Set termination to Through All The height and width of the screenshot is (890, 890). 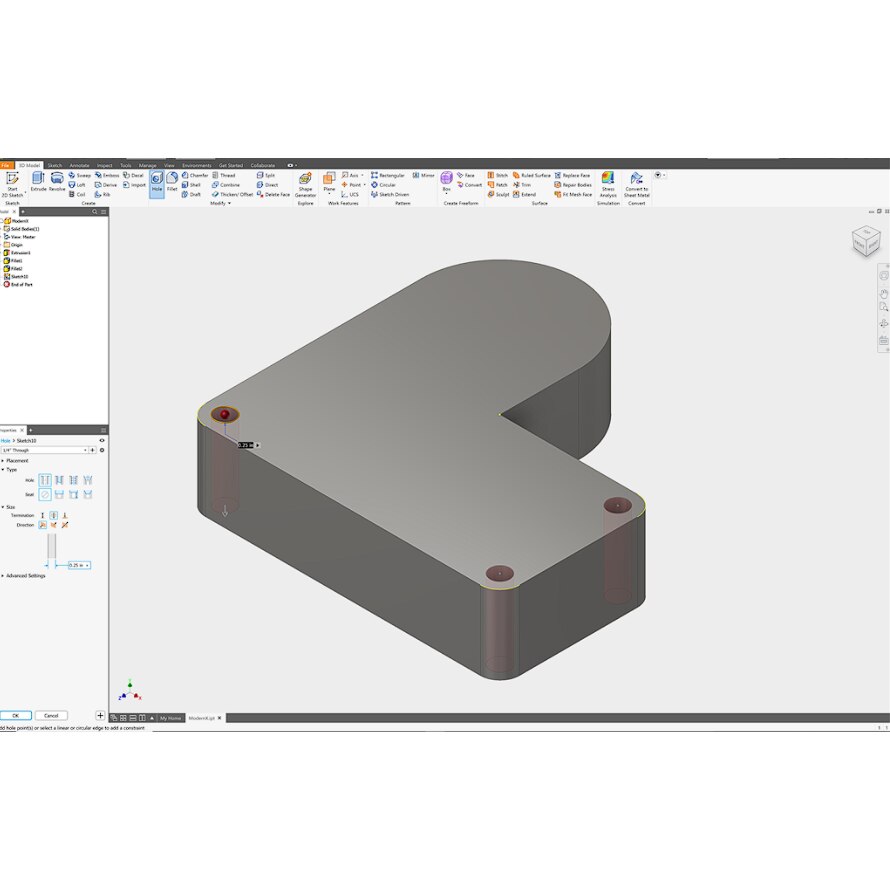click(x=53, y=515)
